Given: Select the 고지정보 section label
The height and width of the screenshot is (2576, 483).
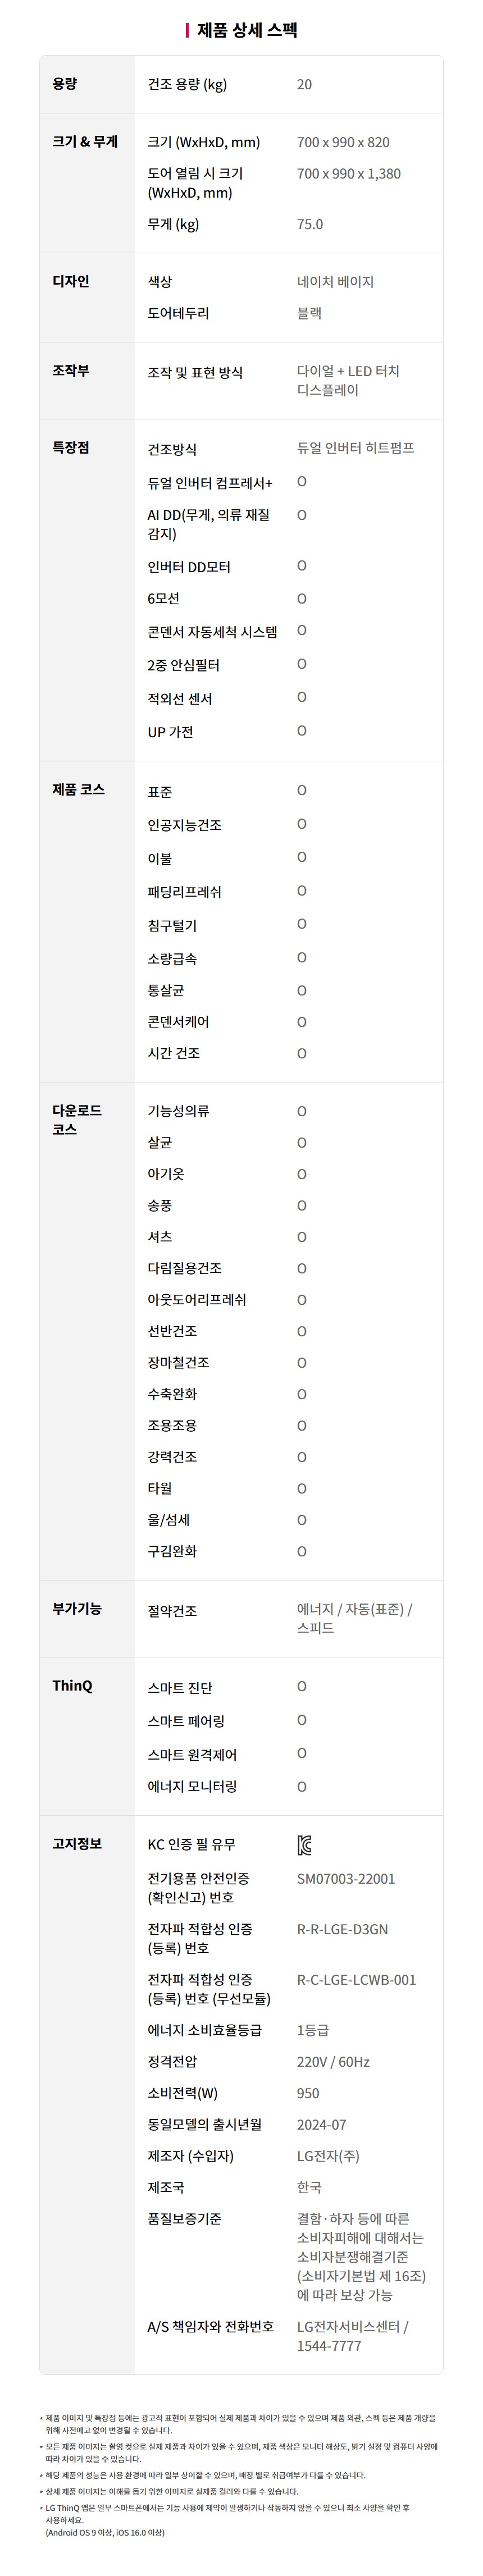Looking at the screenshot, I should point(77,1843).
